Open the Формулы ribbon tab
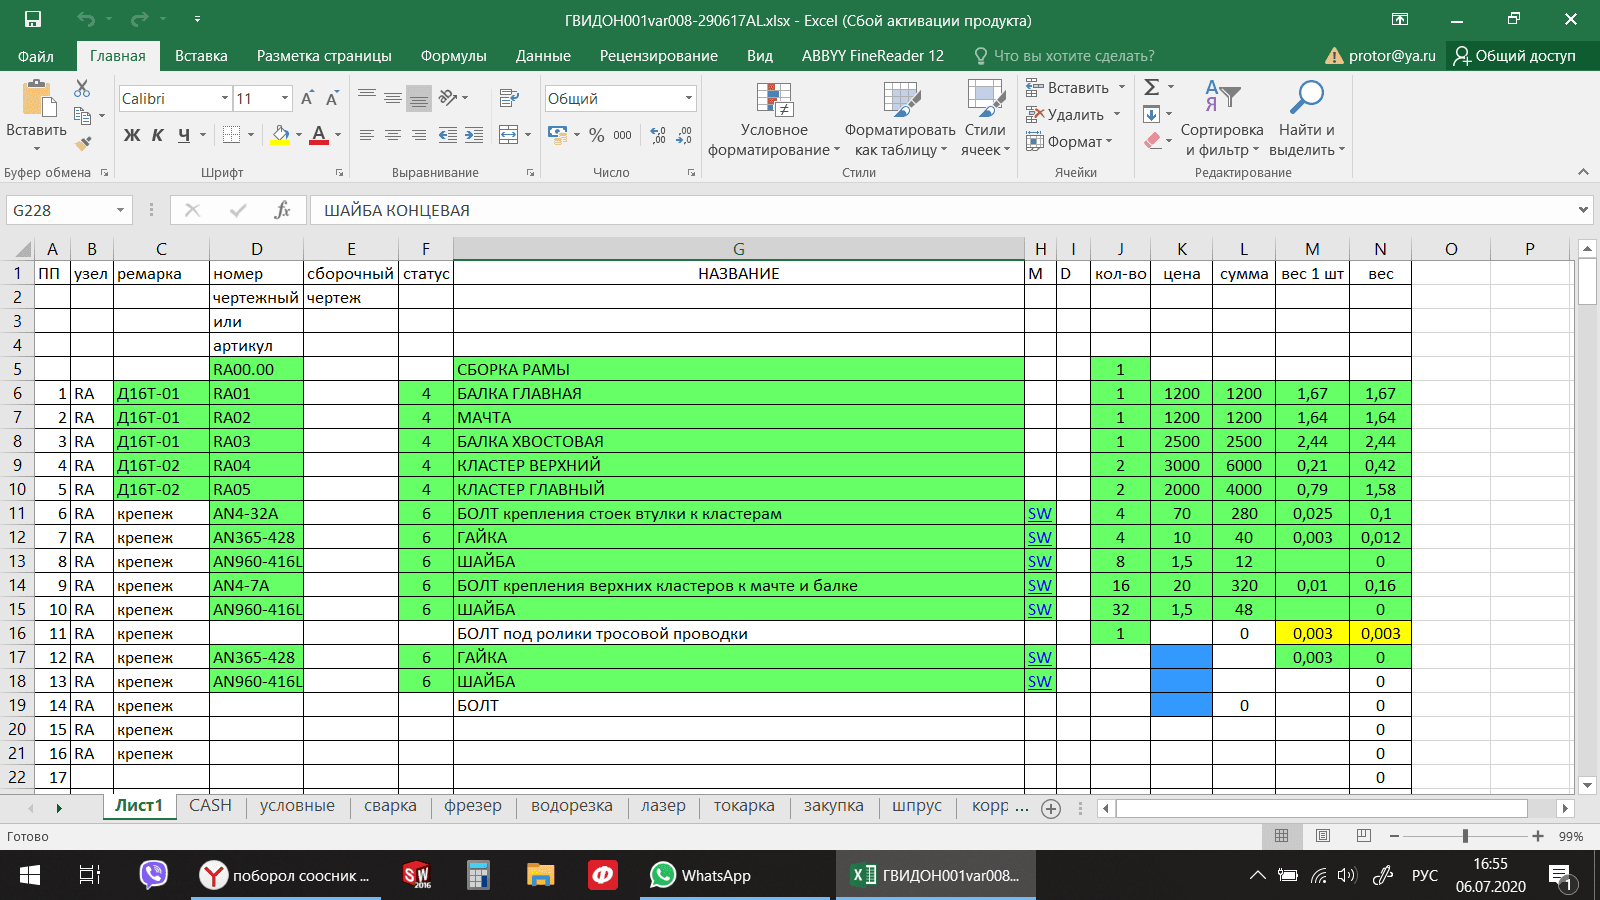This screenshot has height=900, width=1600. click(x=454, y=56)
